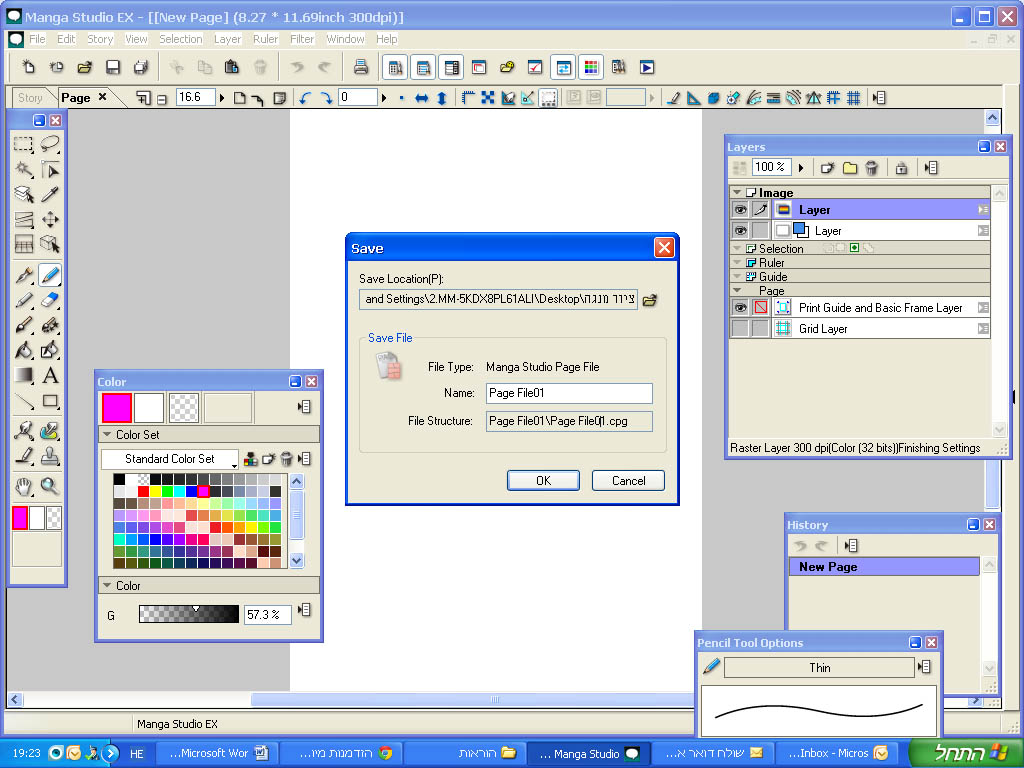Image resolution: width=1024 pixels, height=768 pixels.
Task: Toggle visibility of the second Layer row
Action: click(x=740, y=231)
